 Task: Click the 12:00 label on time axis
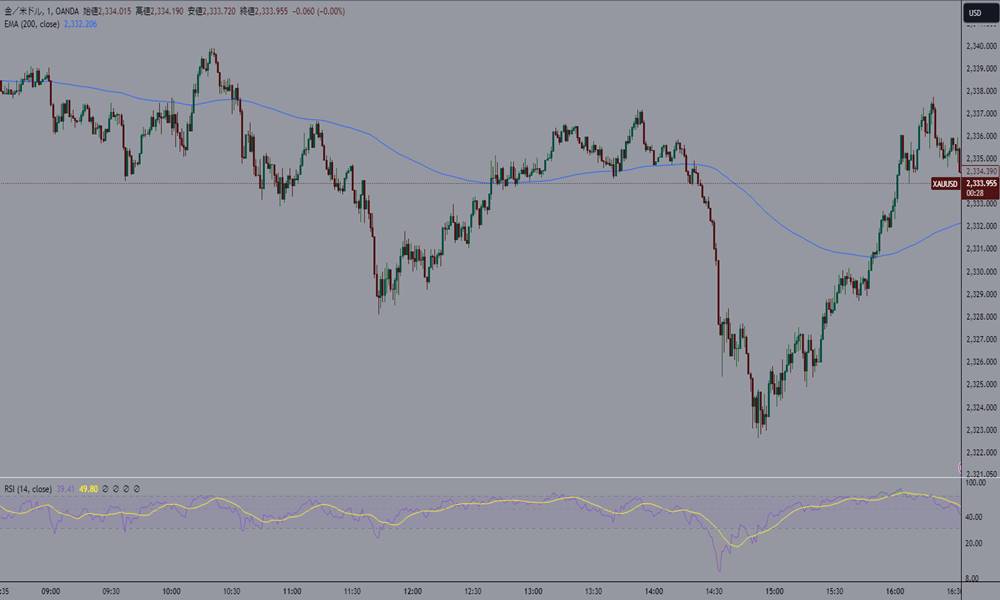point(411,590)
